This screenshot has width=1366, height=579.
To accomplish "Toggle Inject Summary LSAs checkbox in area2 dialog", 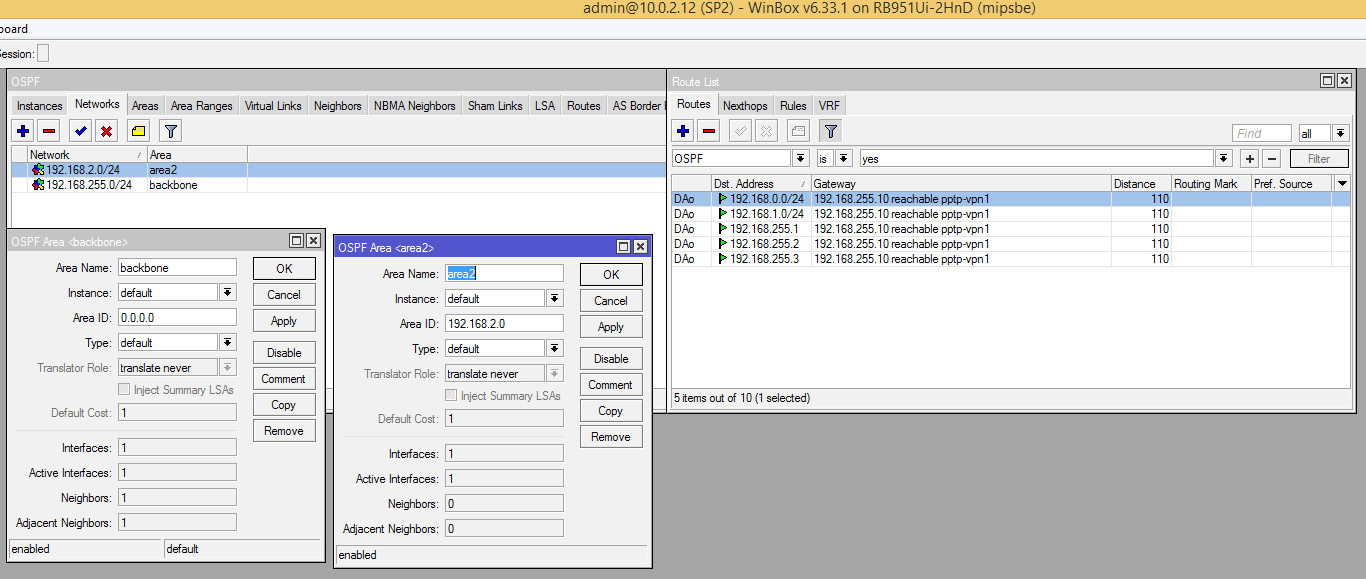I will point(452,396).
